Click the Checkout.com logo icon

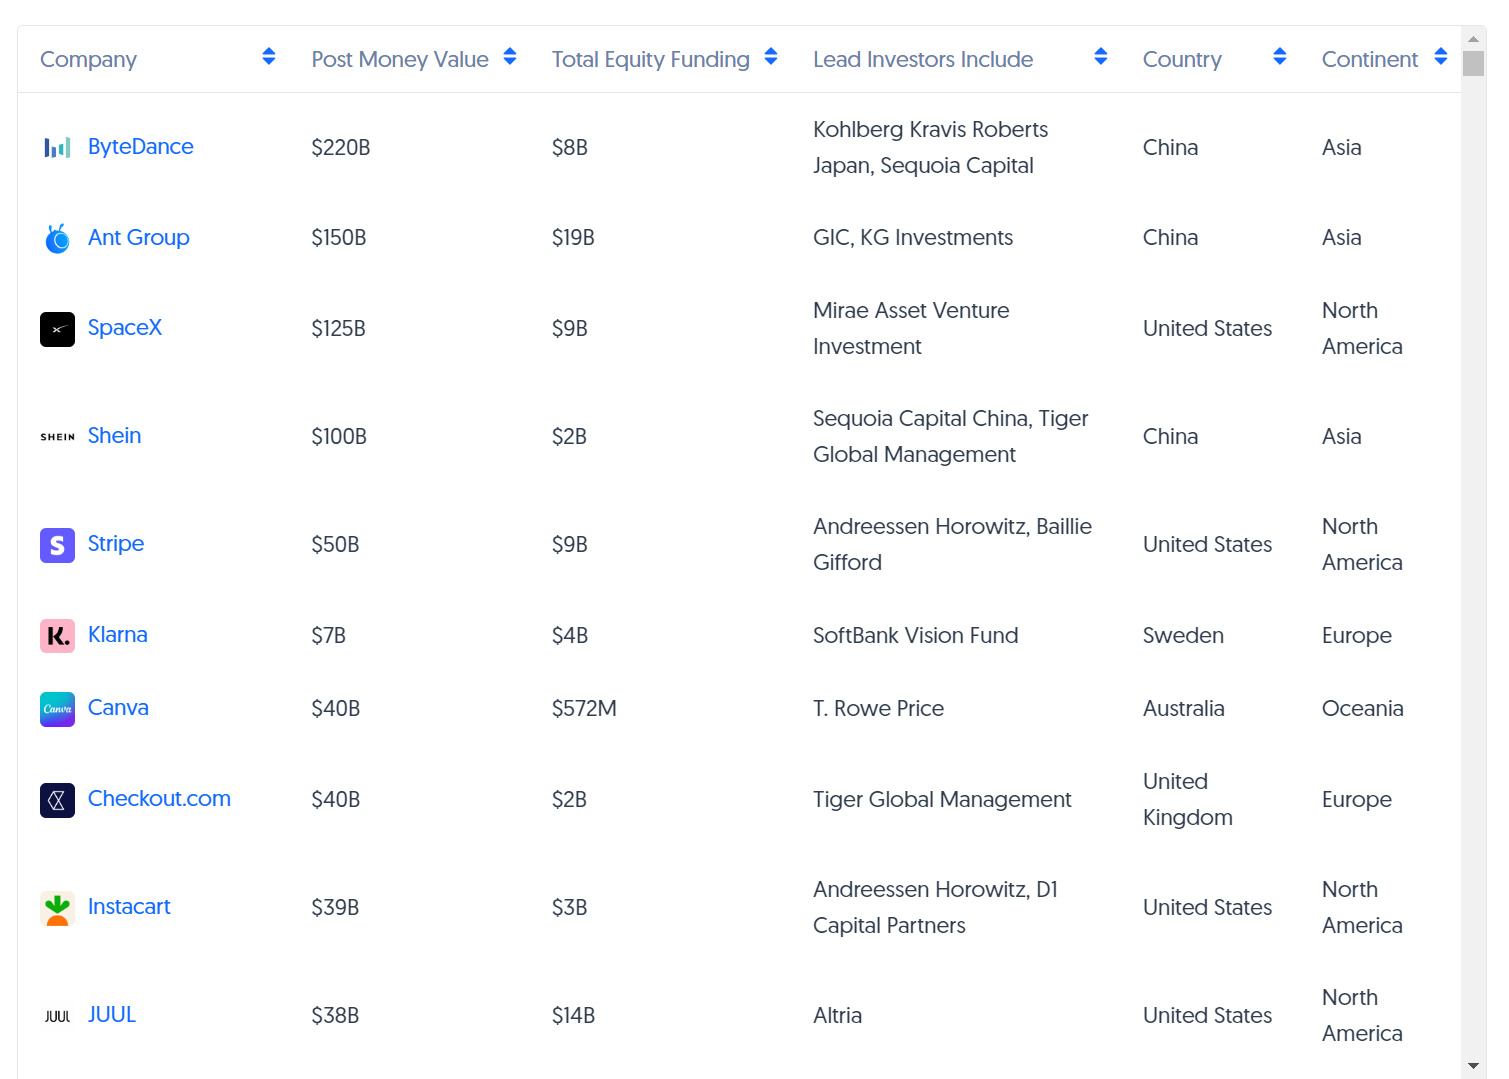pos(57,800)
